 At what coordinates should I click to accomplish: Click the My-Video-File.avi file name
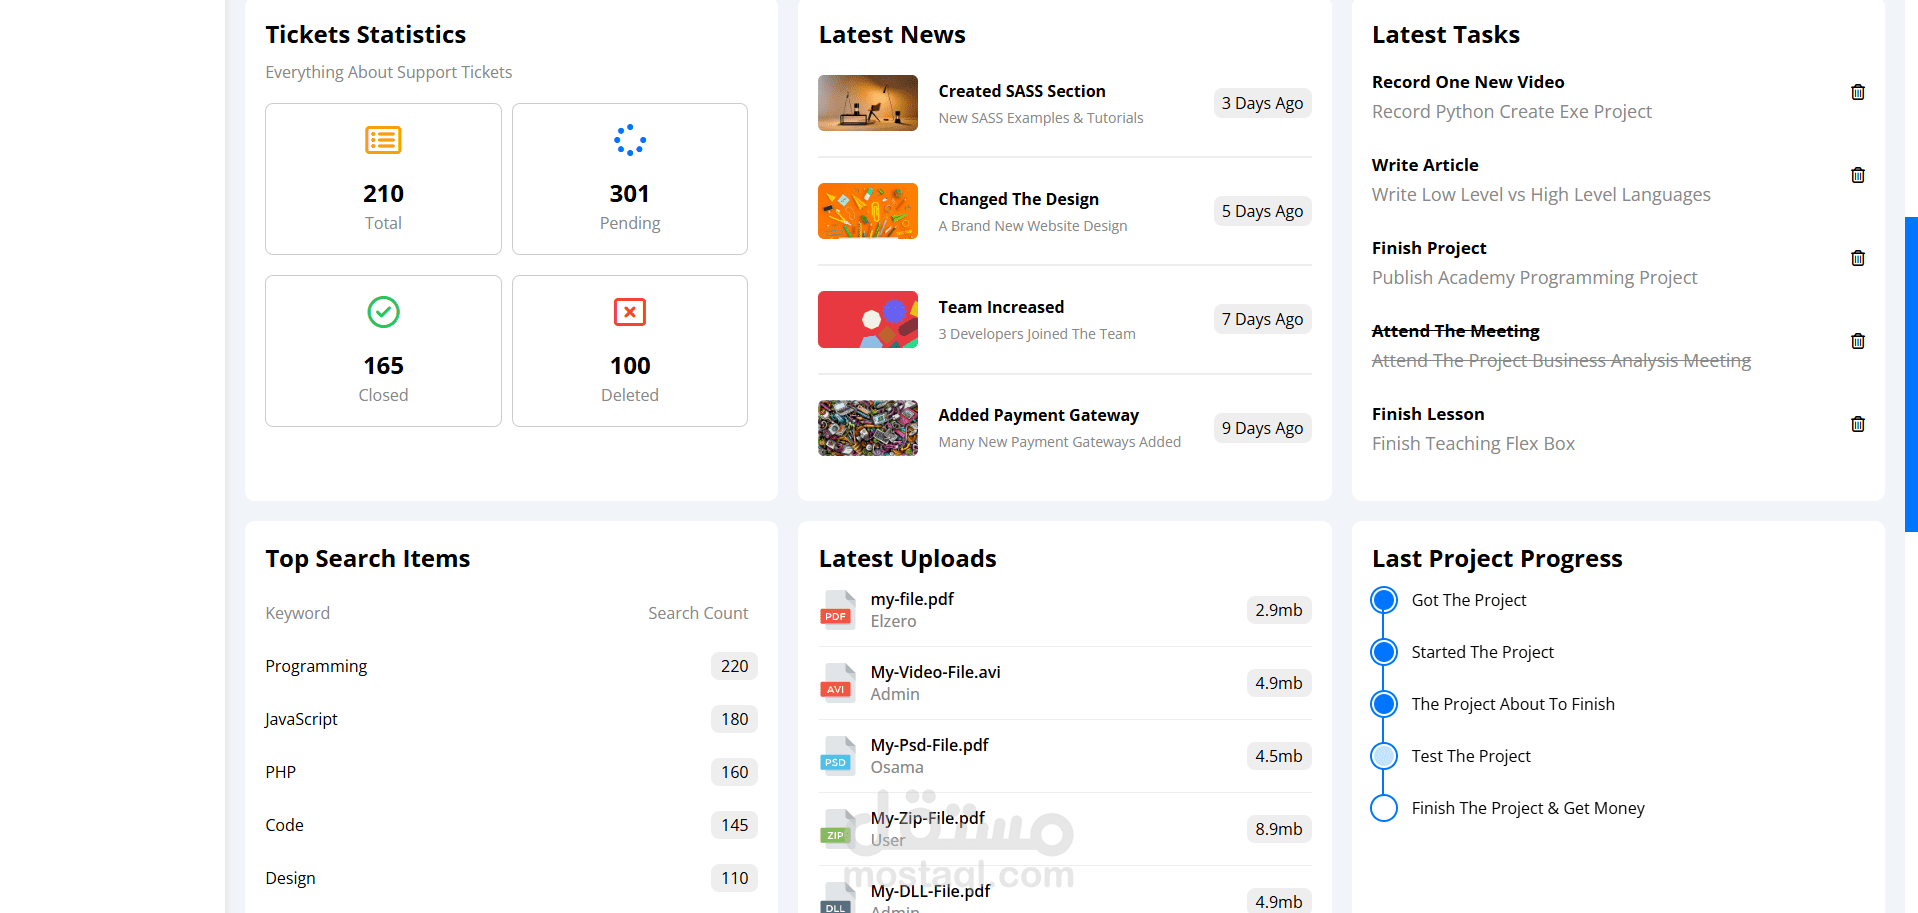tap(935, 672)
